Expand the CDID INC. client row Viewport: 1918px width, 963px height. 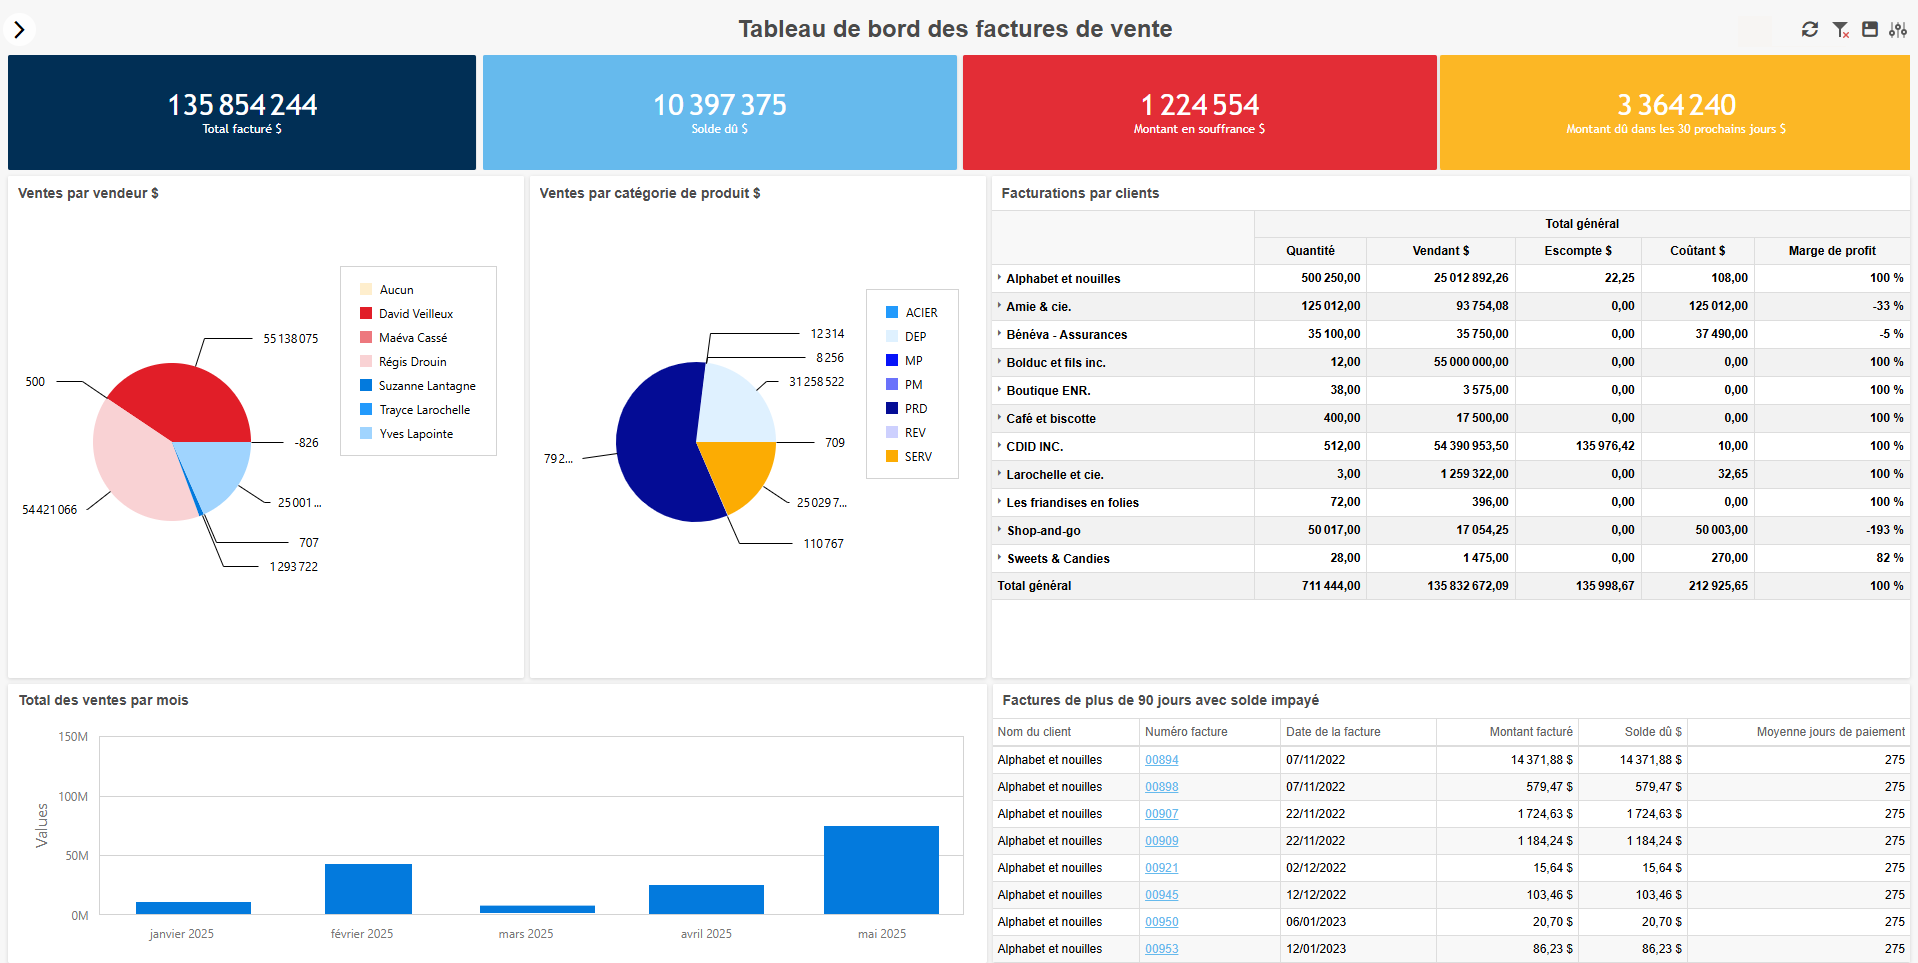point(999,446)
